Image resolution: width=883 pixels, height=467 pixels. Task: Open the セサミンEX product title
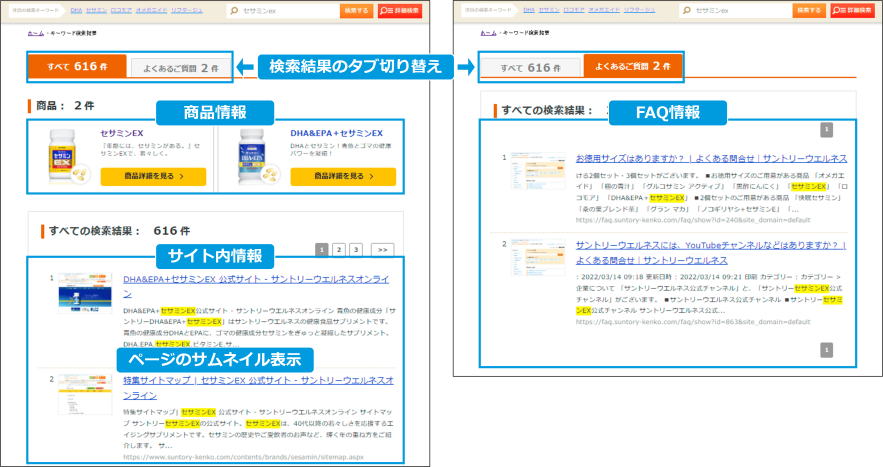pos(122,134)
